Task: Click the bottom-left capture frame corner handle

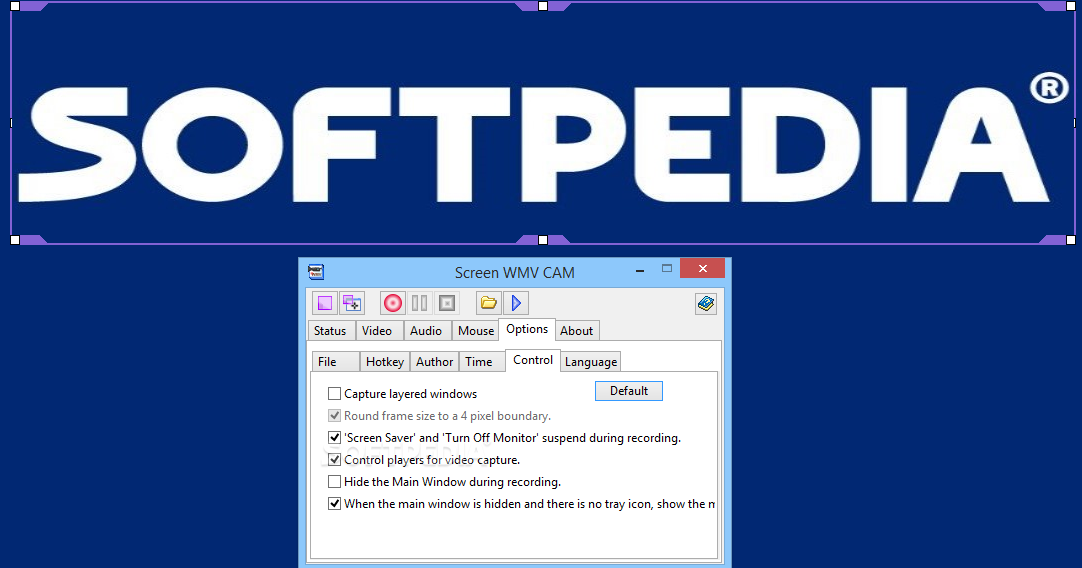Action: (15, 240)
